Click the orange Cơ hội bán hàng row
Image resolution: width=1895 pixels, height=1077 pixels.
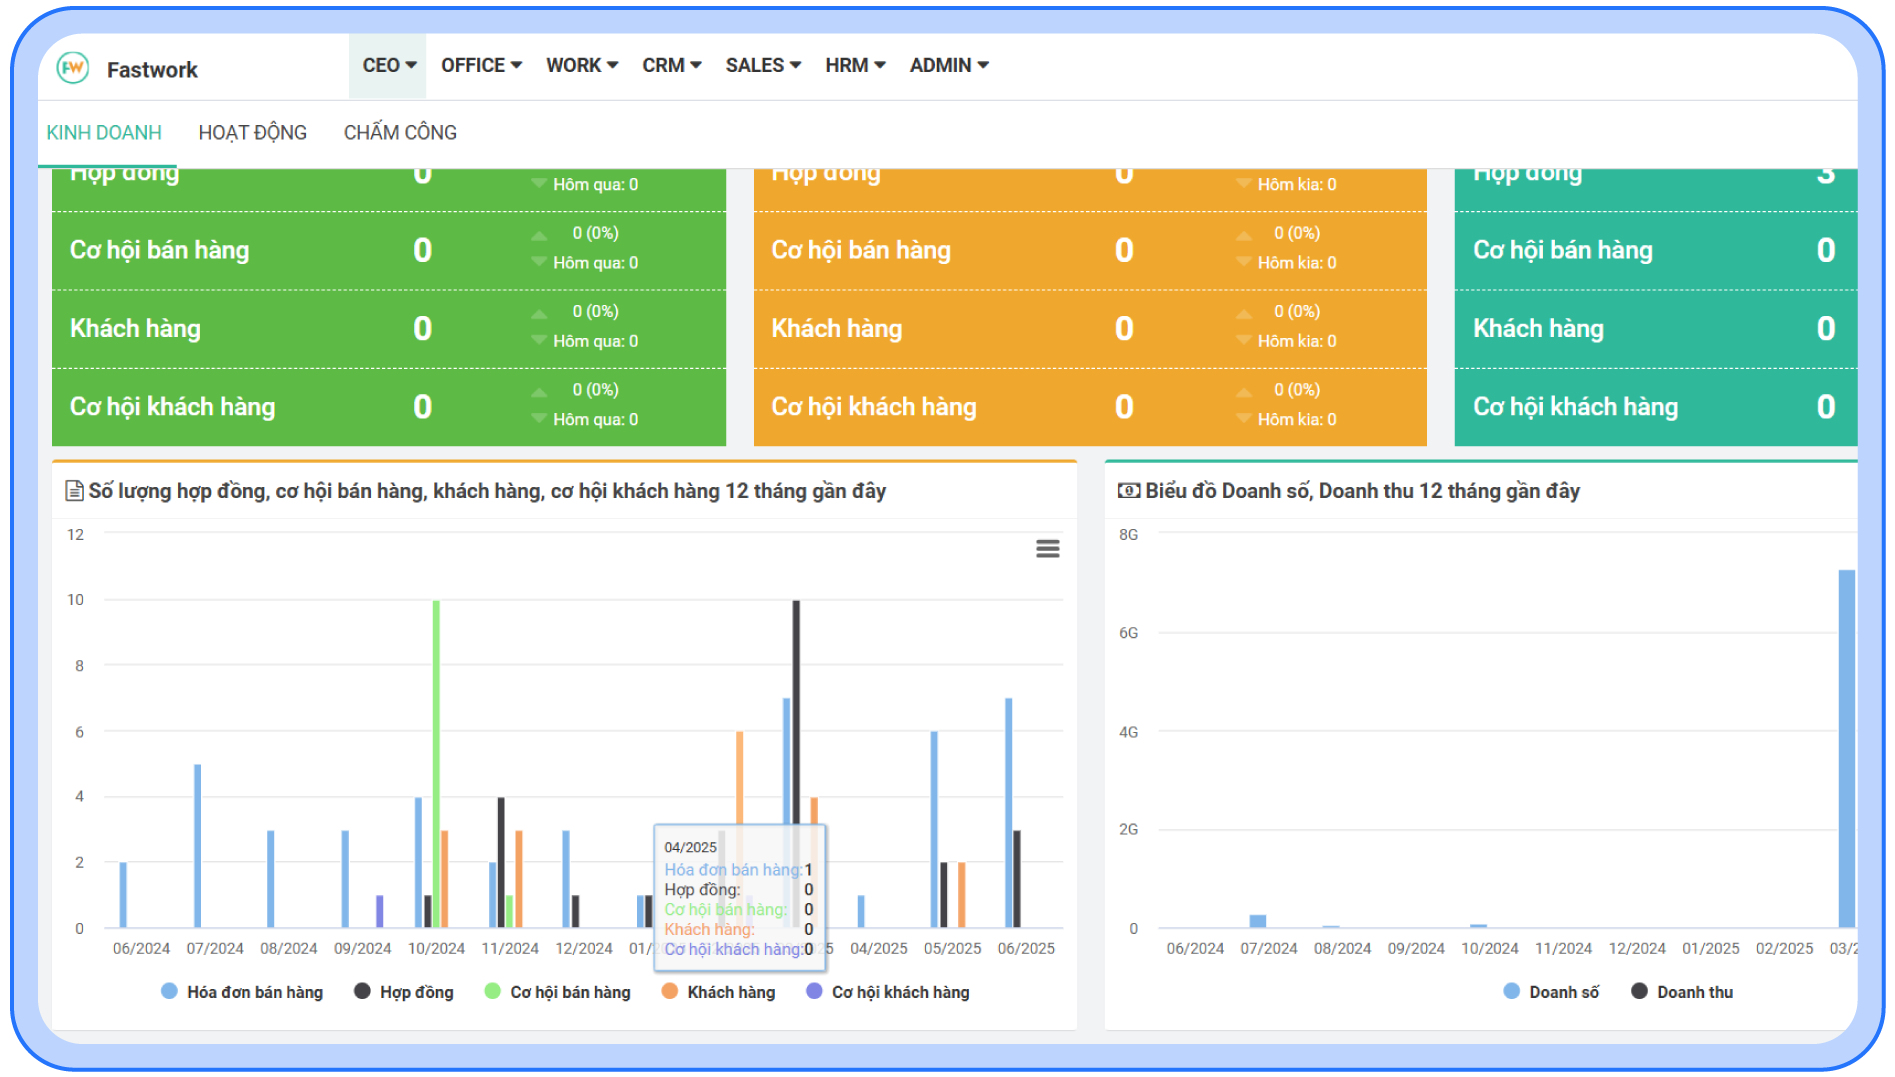coord(1089,250)
